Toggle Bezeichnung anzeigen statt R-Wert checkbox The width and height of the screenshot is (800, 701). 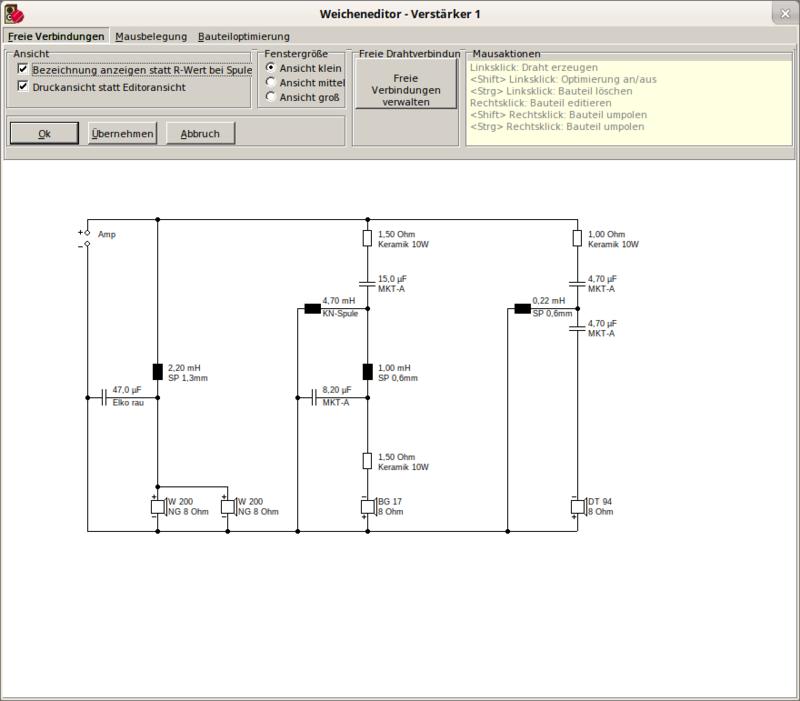click(x=23, y=70)
